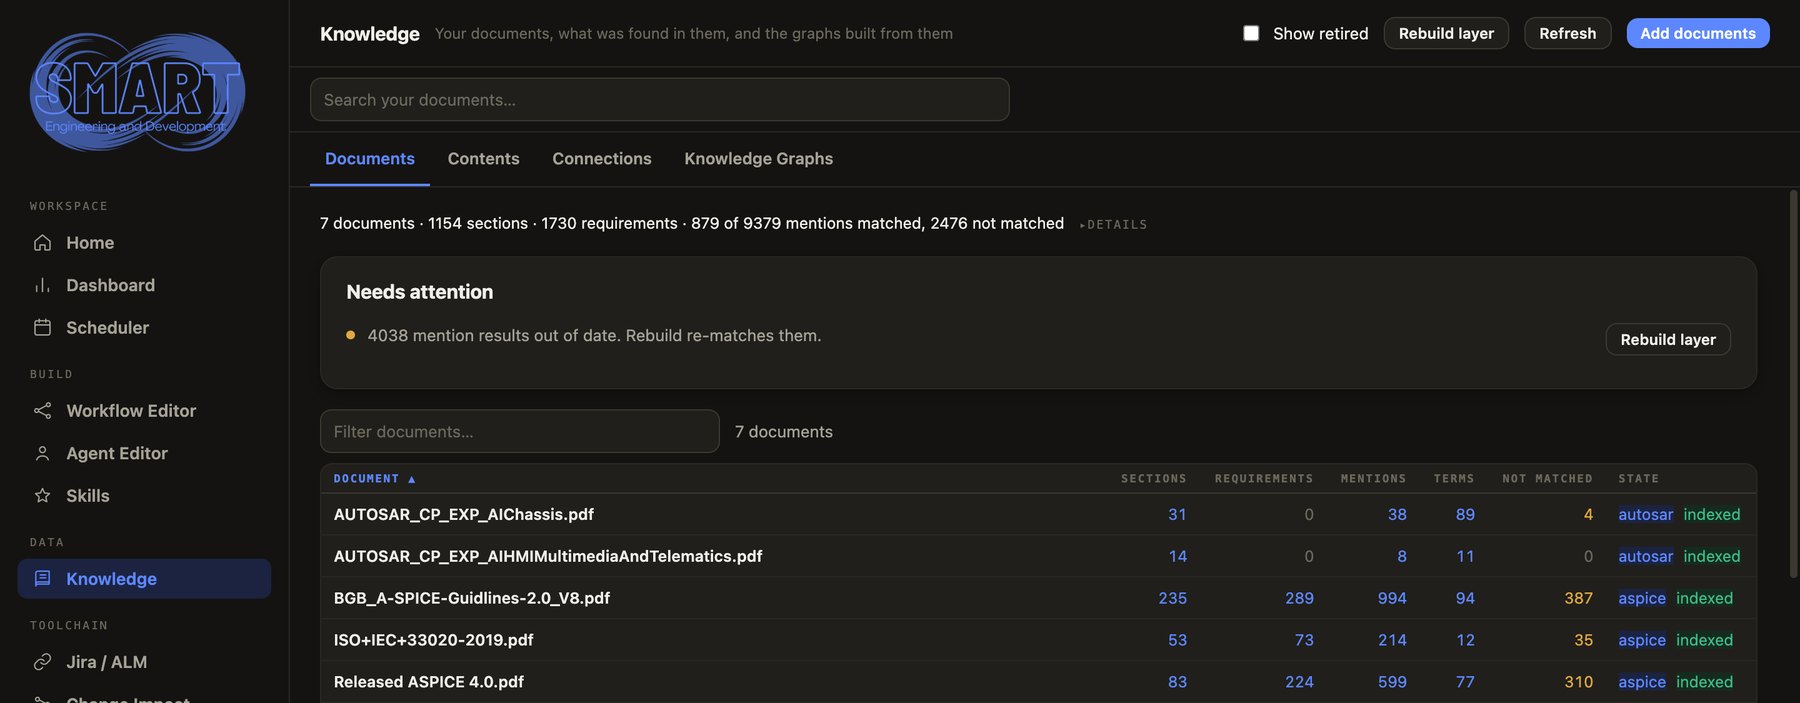Expand the DETAILS disclosure triangle

click(1082, 225)
